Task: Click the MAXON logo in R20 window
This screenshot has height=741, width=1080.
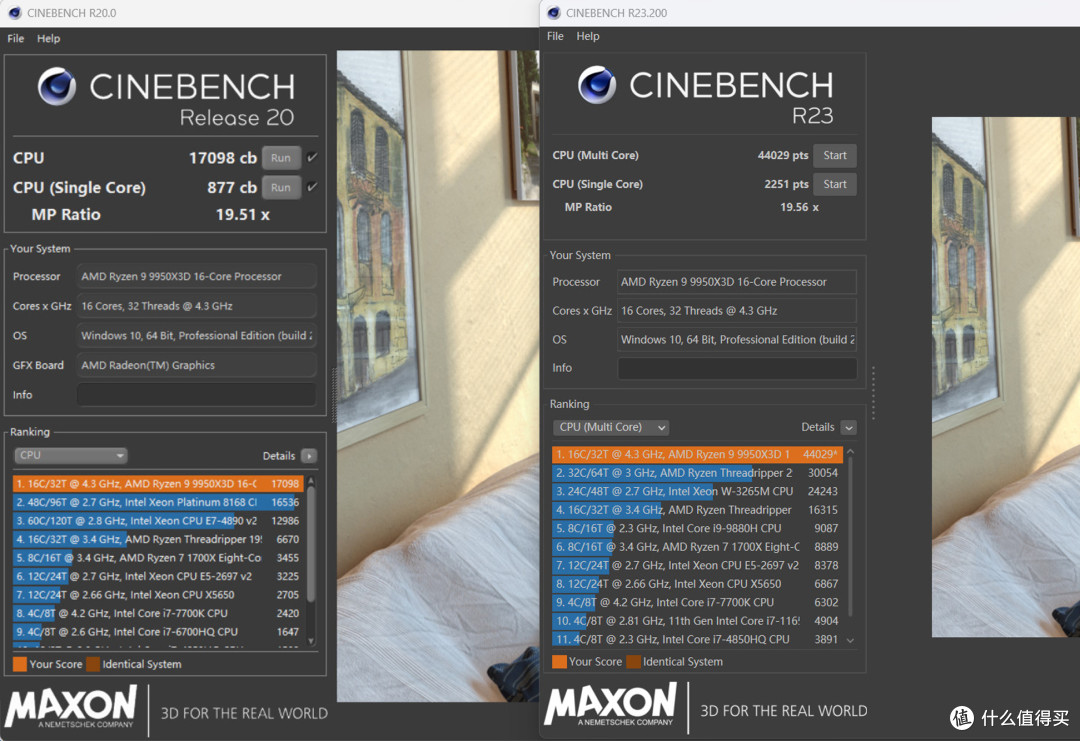Action: [72, 706]
